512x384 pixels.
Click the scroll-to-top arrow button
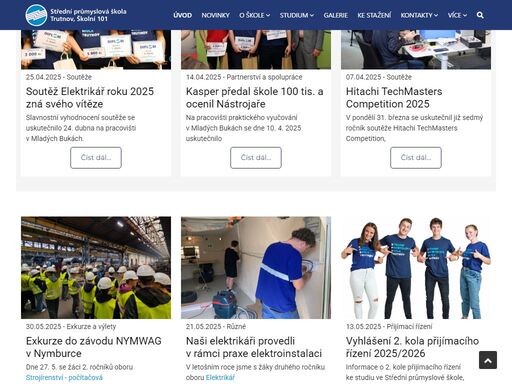pos(488,360)
